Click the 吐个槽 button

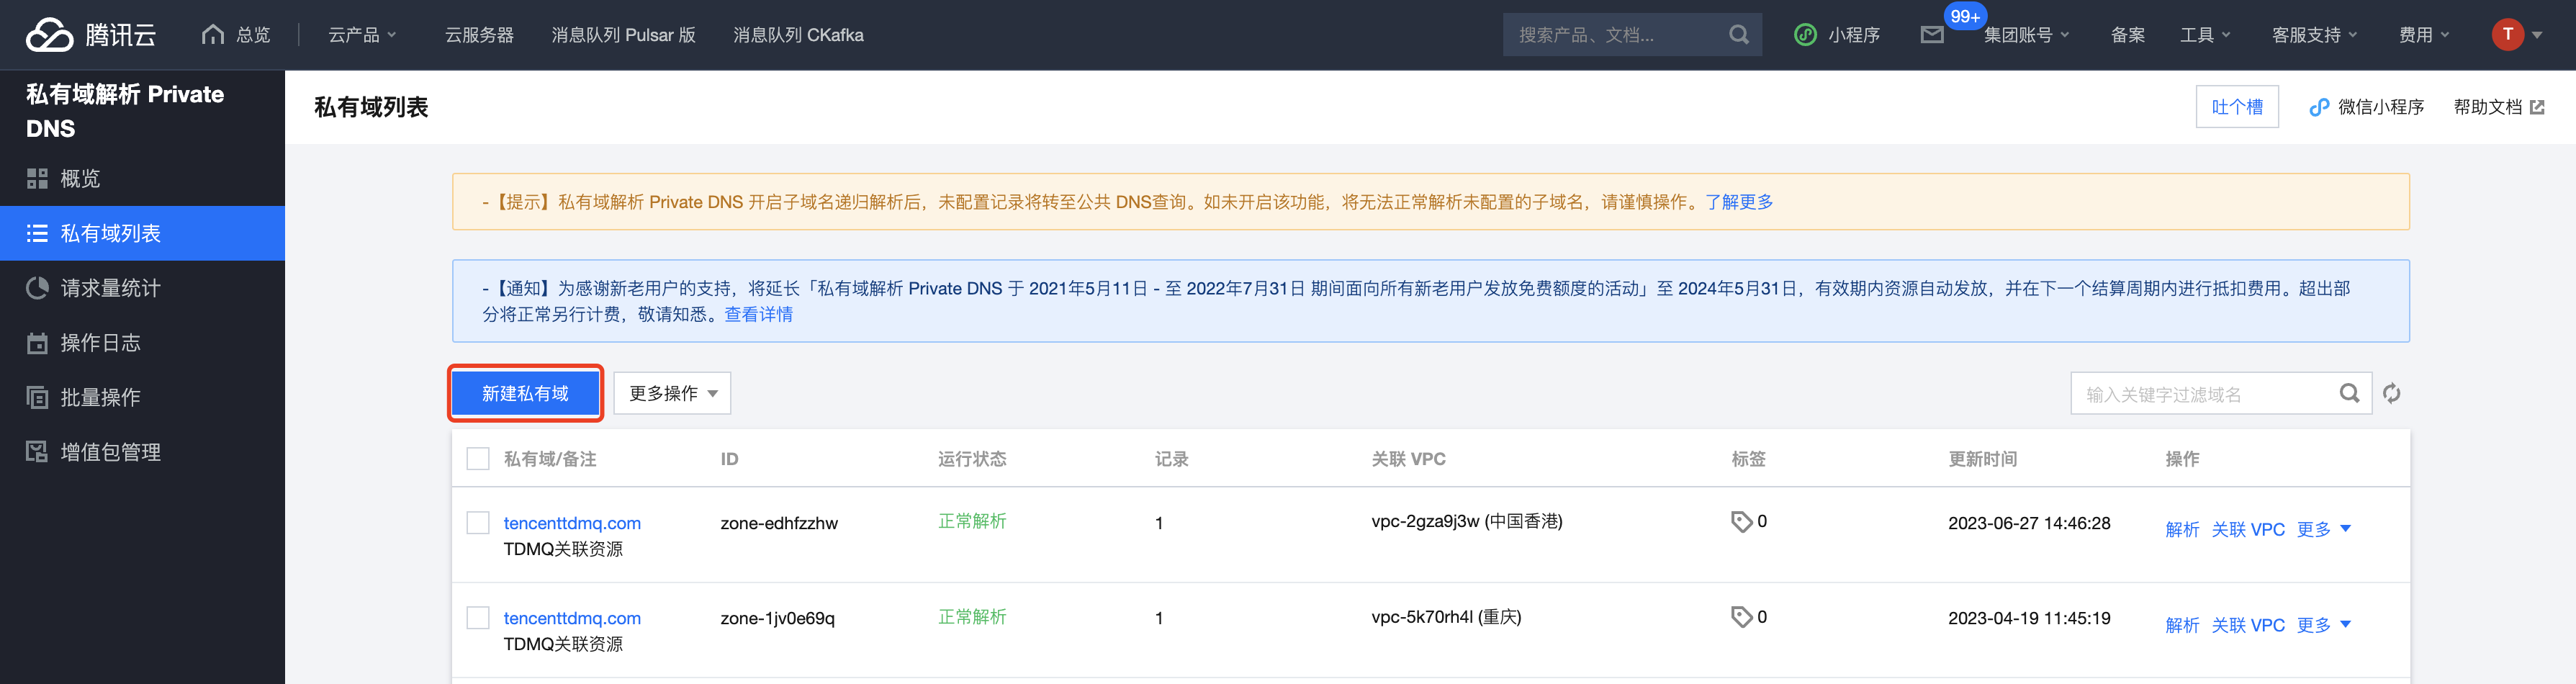2237,107
